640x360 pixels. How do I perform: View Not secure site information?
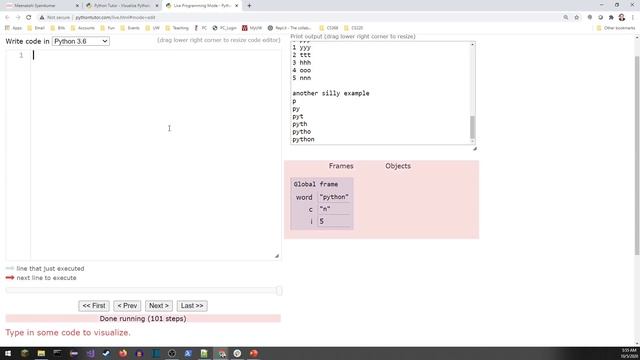(x=55, y=18)
